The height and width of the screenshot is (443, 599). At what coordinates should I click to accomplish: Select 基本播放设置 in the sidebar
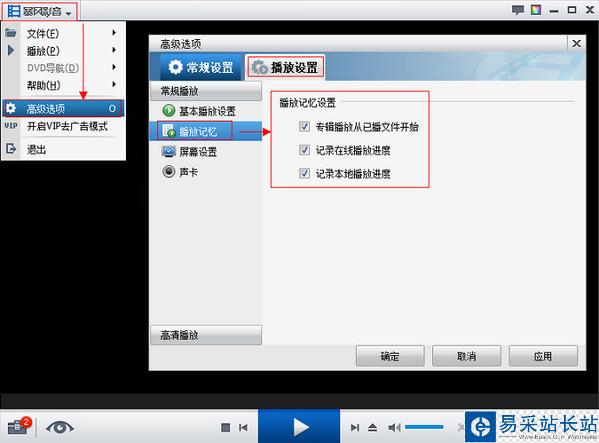206,111
